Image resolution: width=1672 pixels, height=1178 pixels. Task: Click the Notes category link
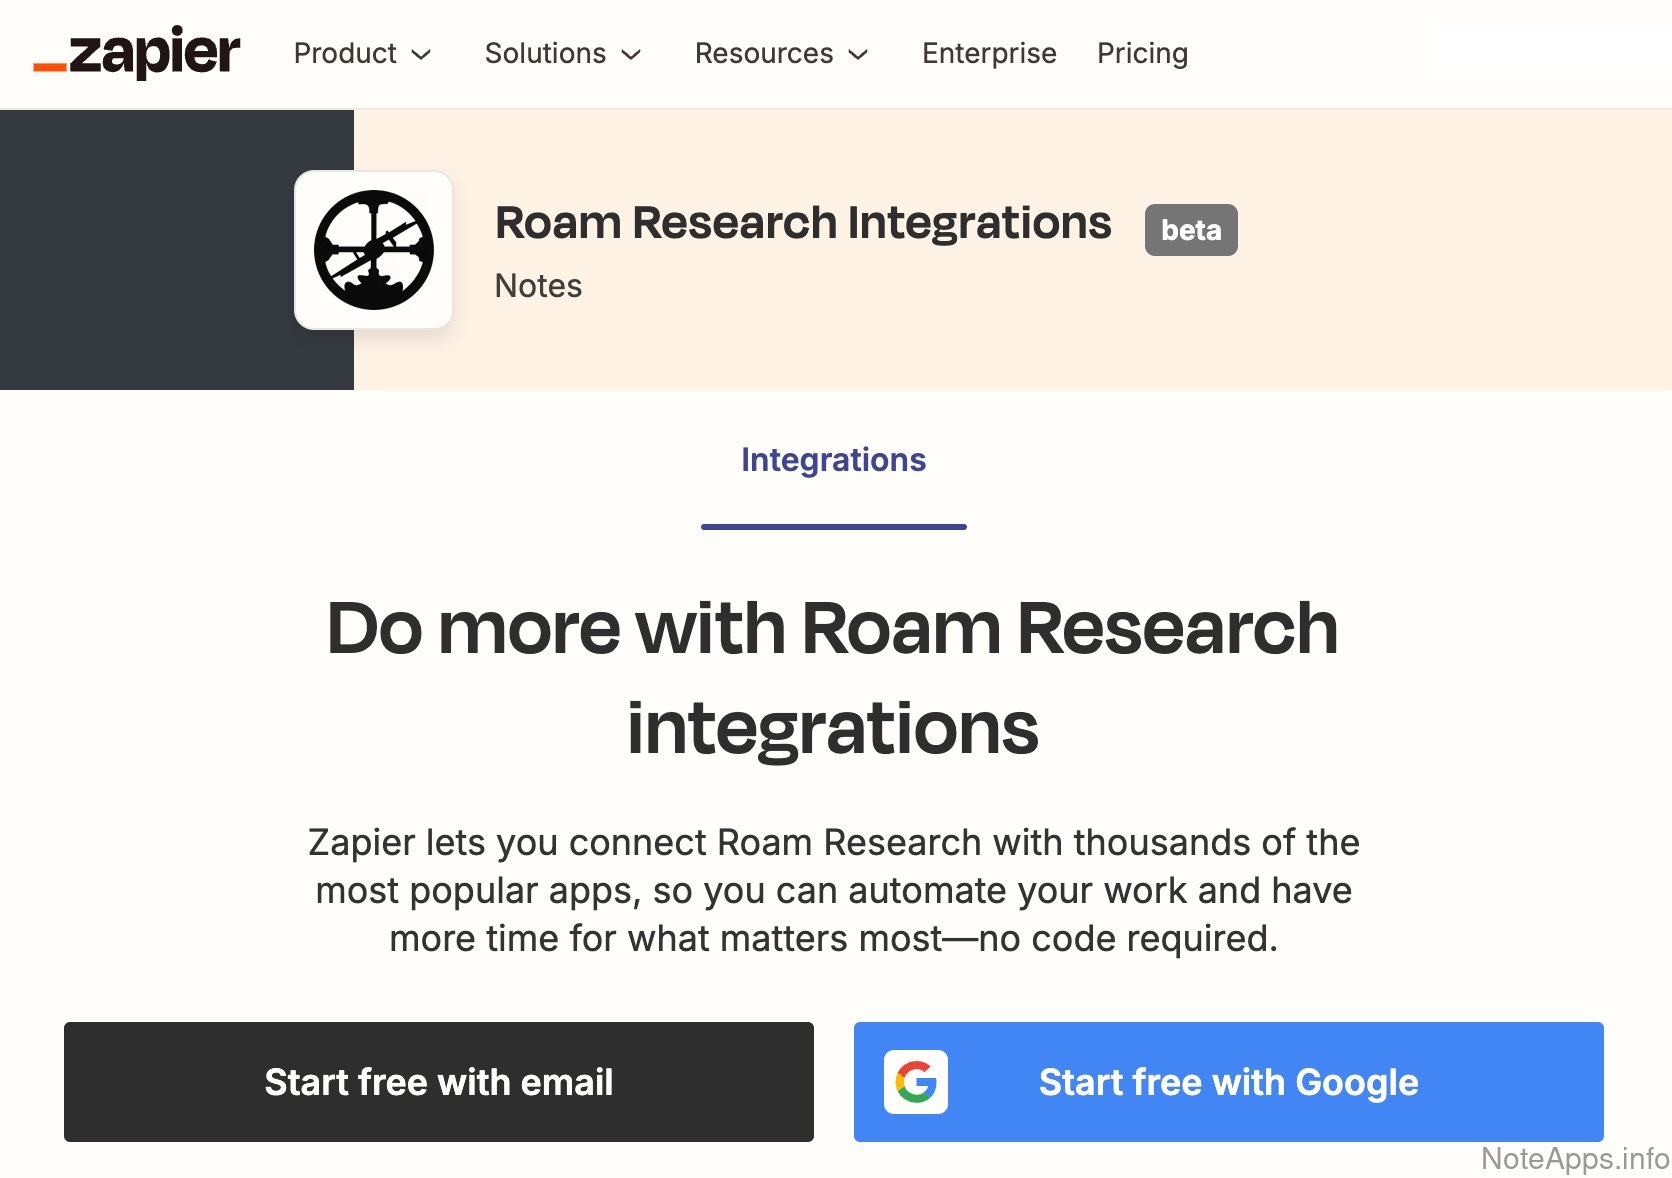[x=538, y=286]
